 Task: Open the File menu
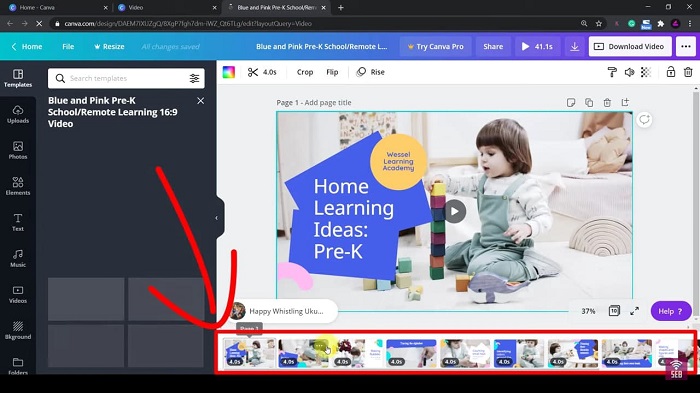click(68, 46)
